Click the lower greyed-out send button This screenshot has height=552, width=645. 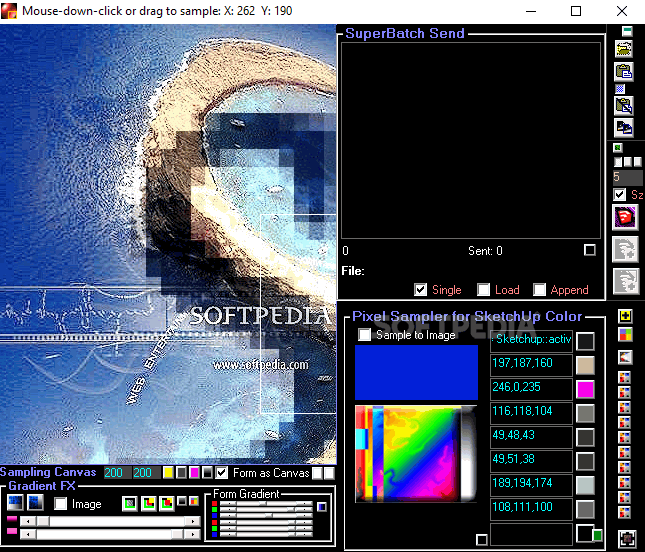pyautogui.click(x=626, y=281)
